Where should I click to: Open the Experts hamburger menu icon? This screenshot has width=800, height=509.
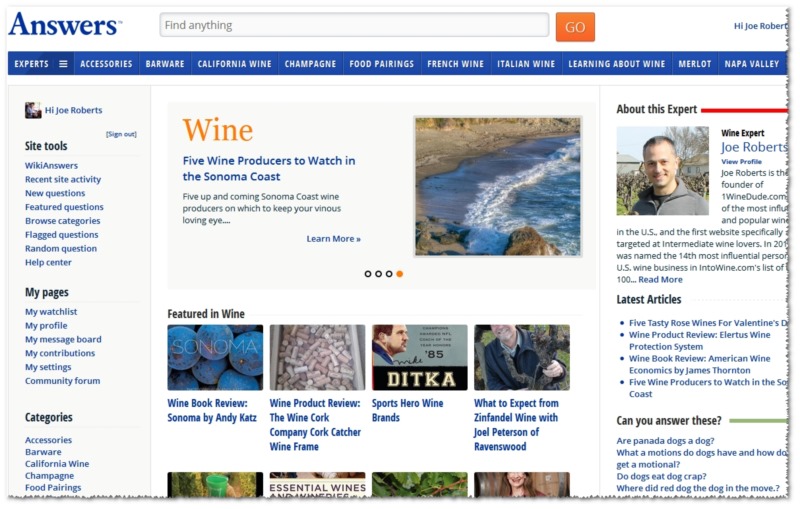(63, 64)
